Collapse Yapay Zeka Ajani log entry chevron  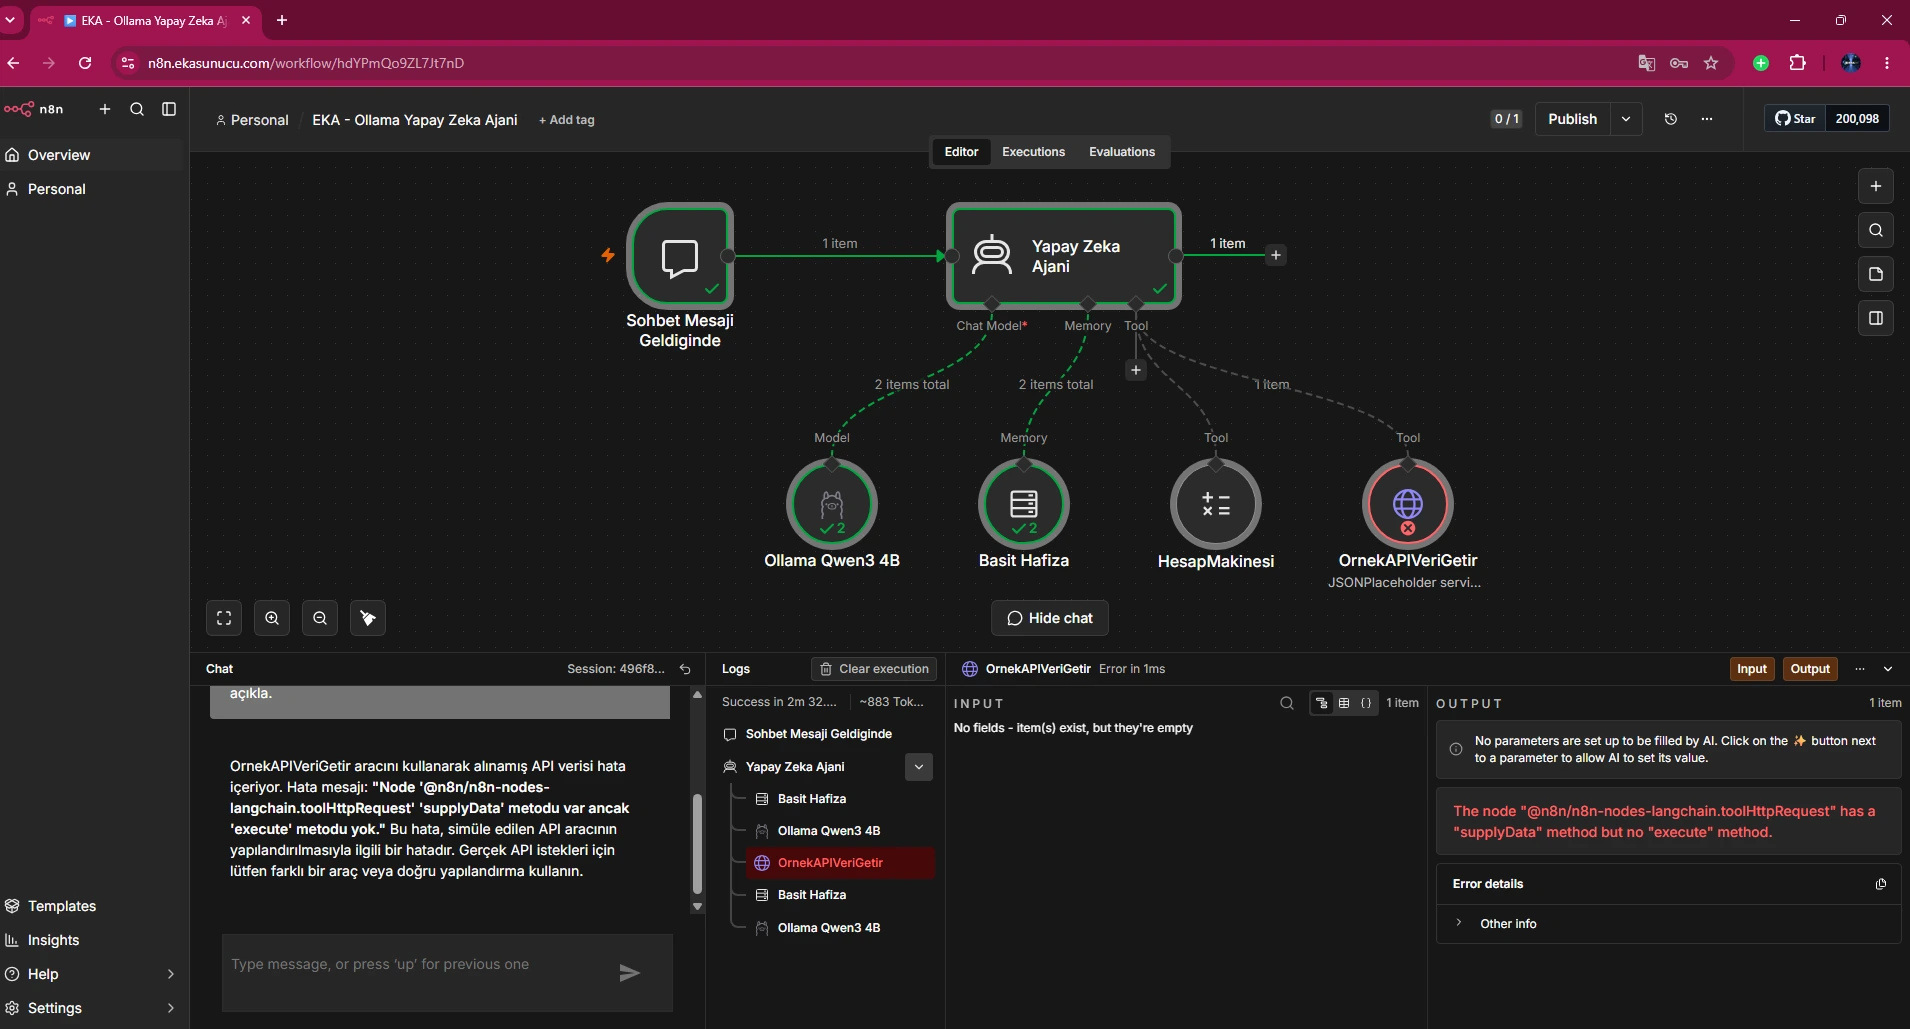point(919,767)
